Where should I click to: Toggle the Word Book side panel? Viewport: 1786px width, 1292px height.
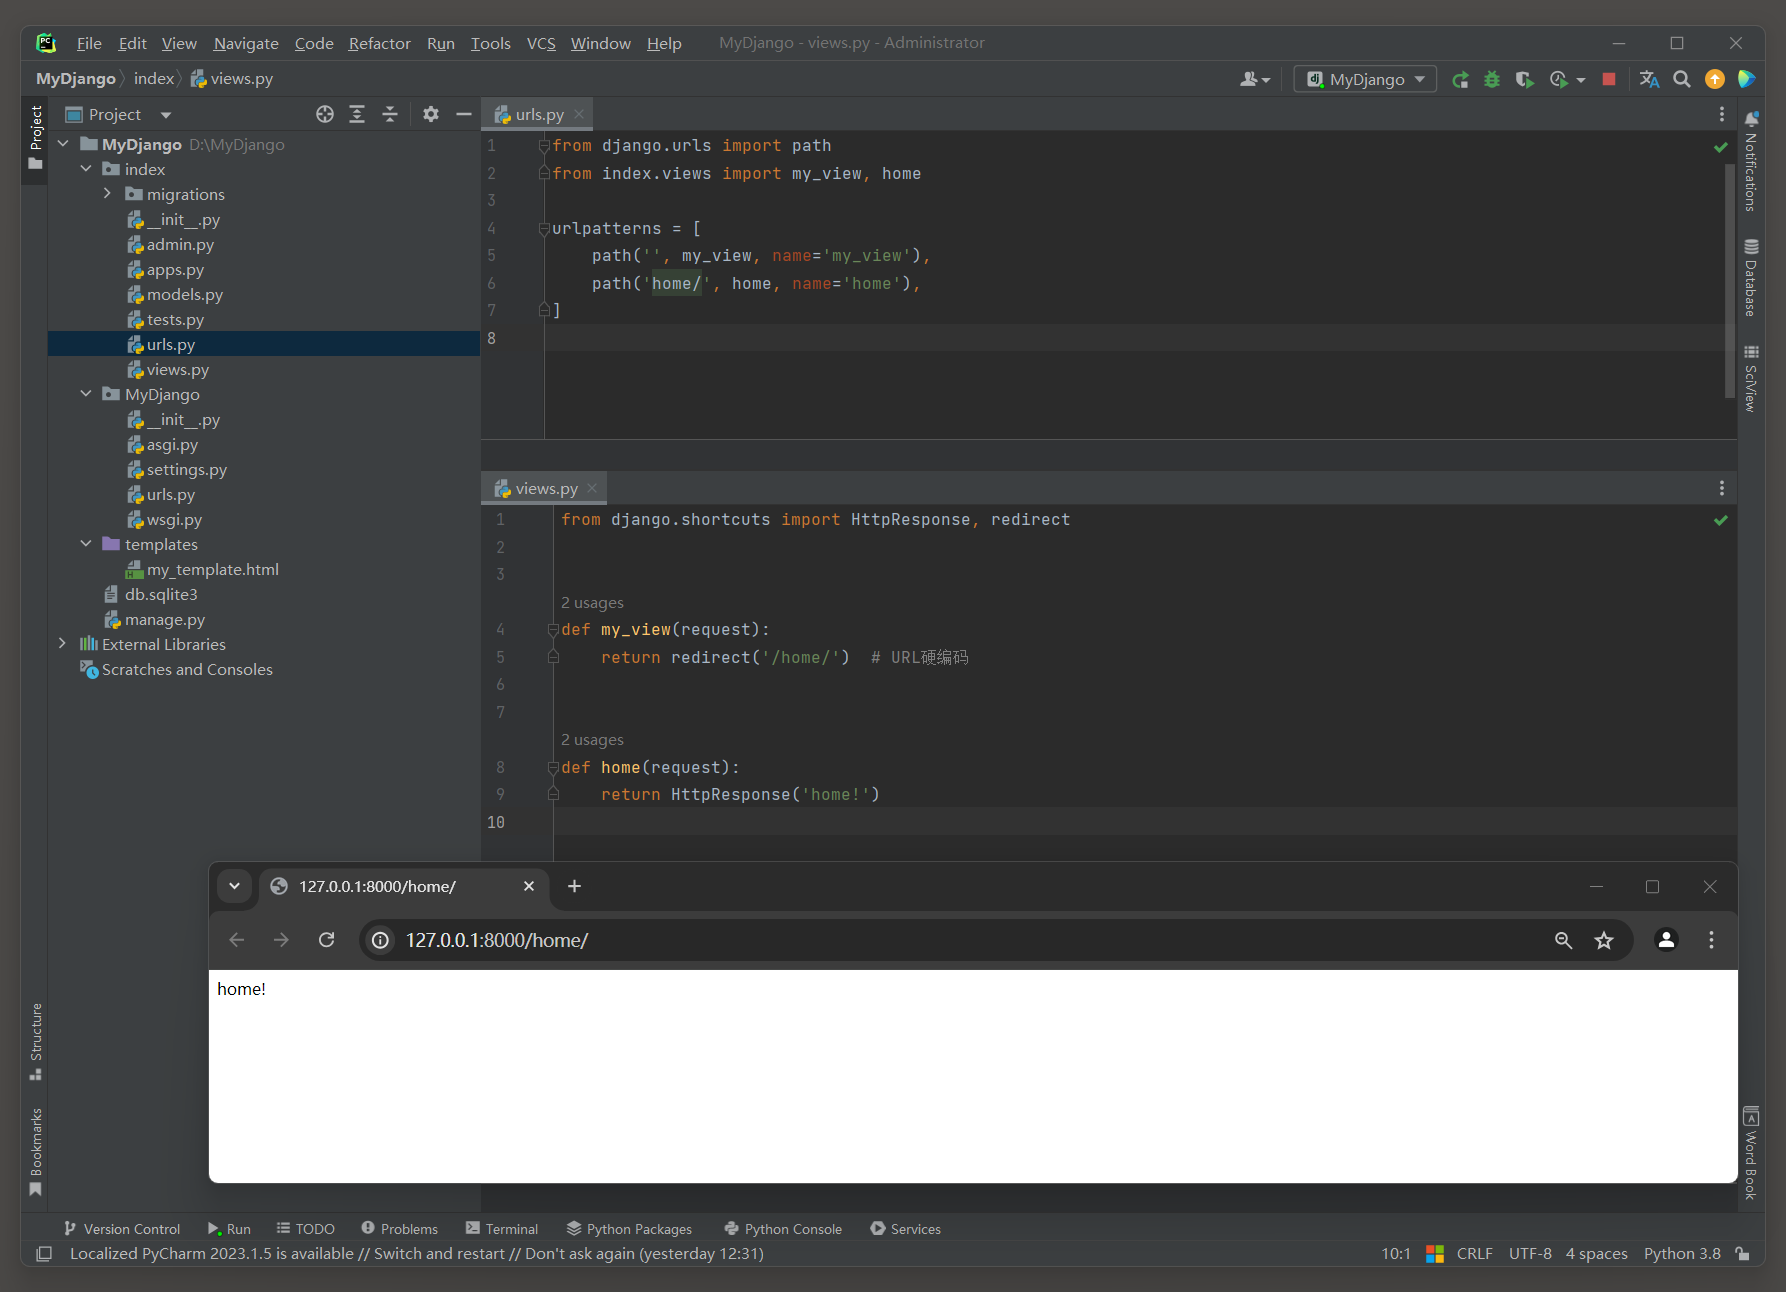(1751, 1152)
